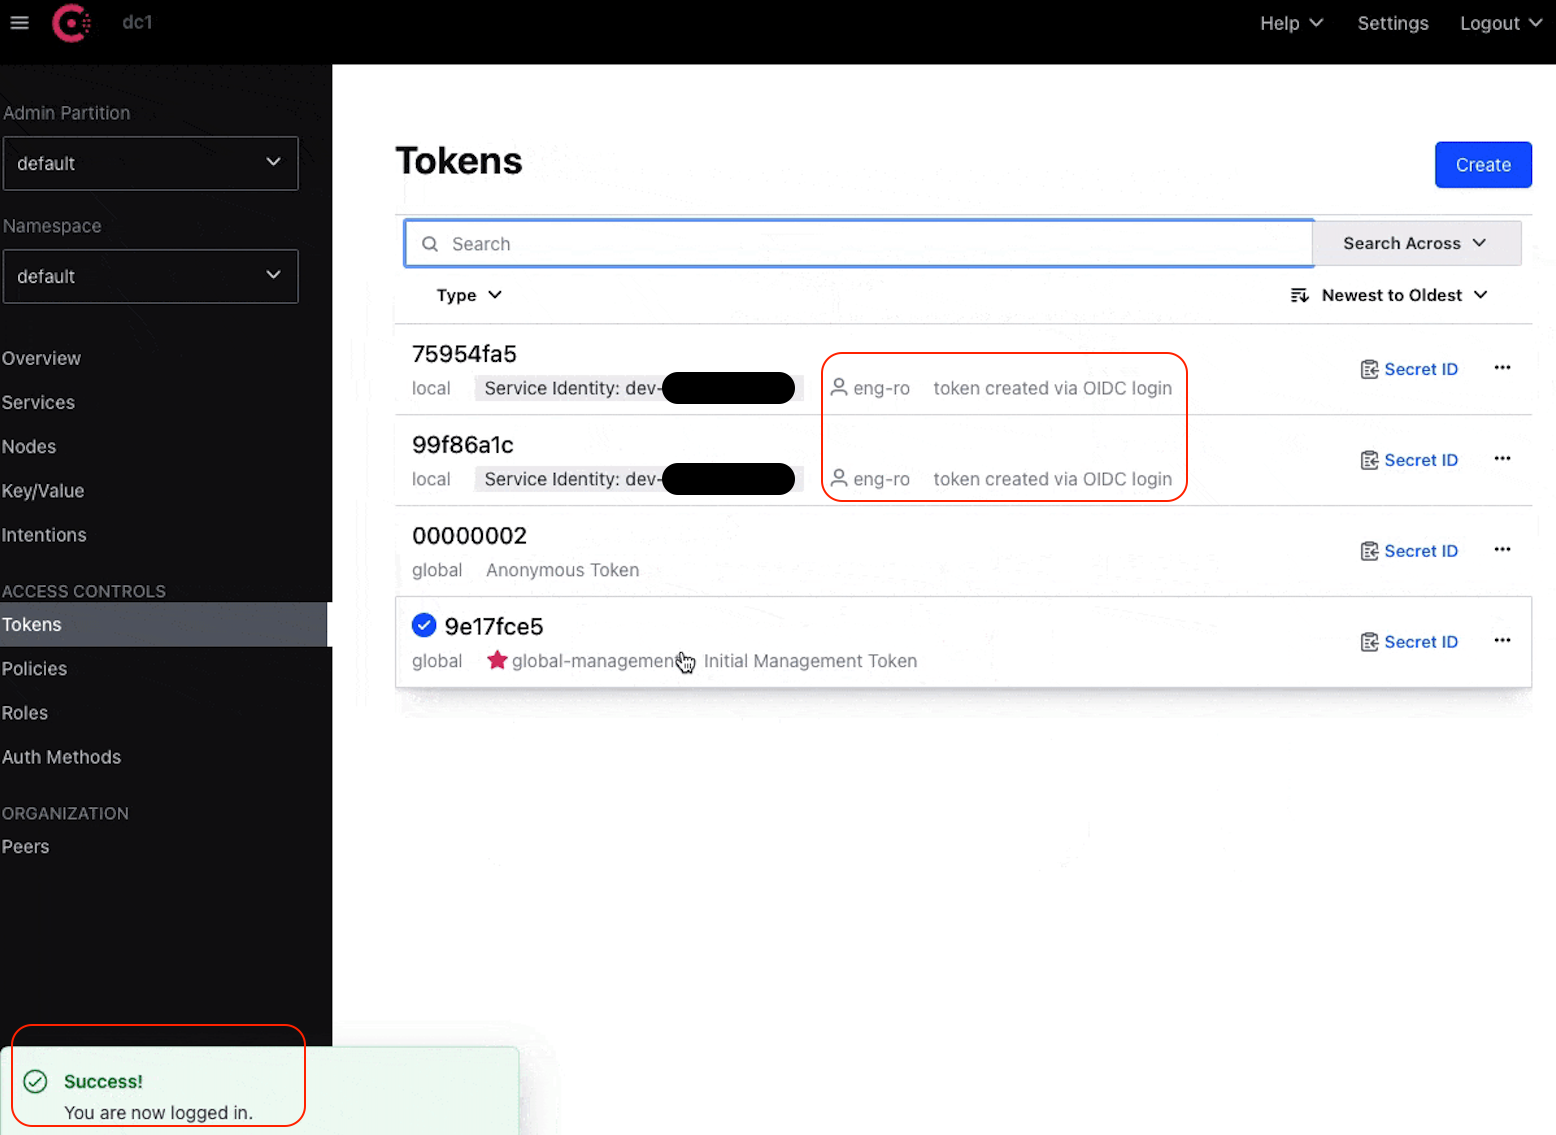Expand the Namespace default dropdown
Viewport: 1556px width, 1135px height.
(x=150, y=276)
